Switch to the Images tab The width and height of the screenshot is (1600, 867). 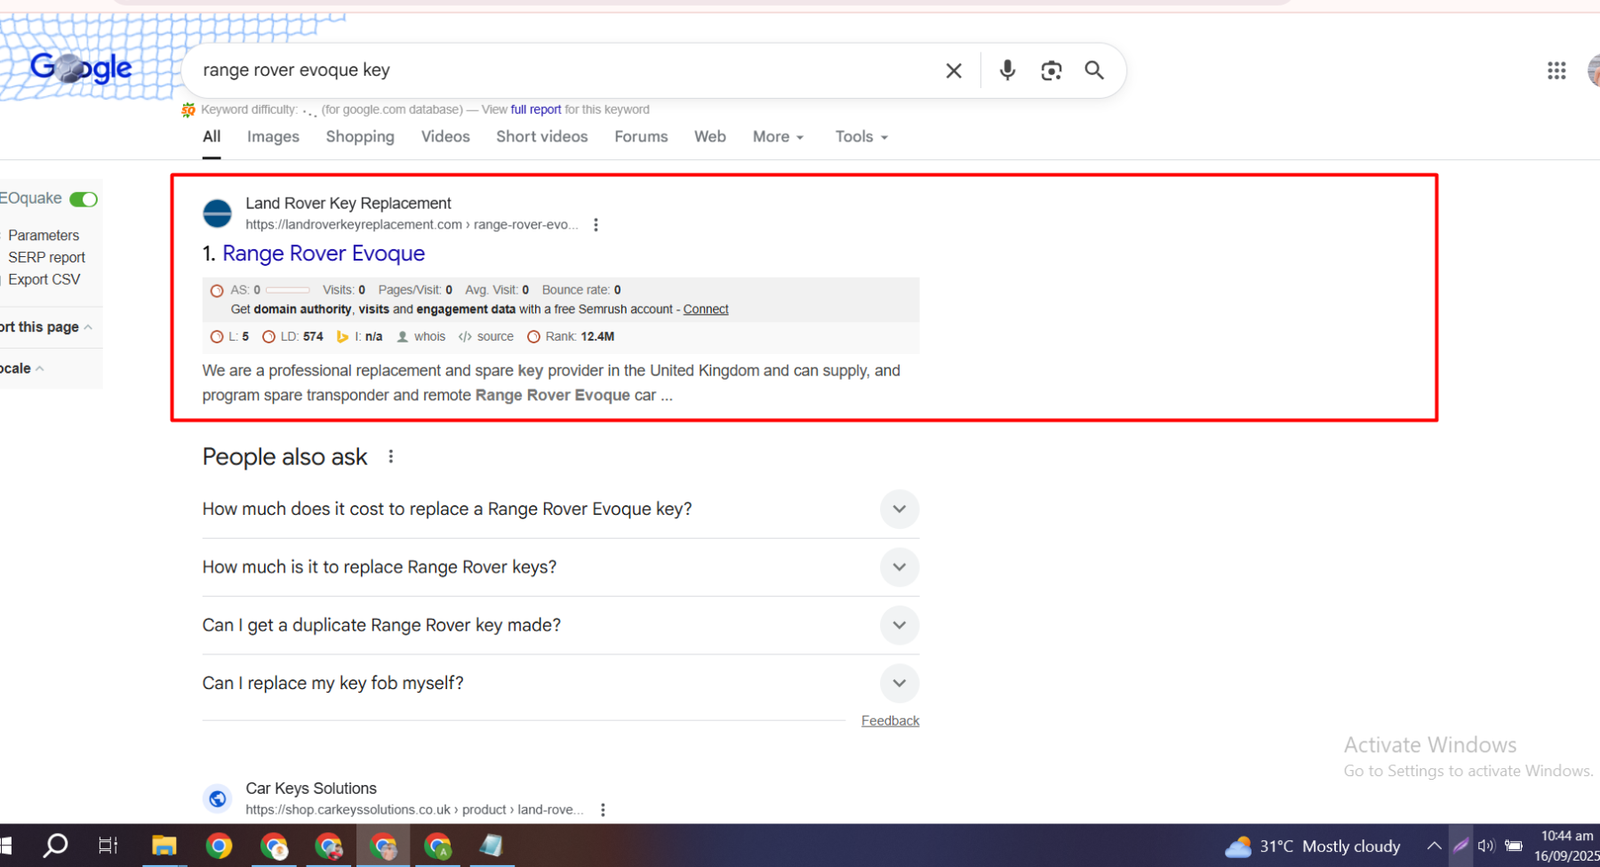click(x=273, y=137)
